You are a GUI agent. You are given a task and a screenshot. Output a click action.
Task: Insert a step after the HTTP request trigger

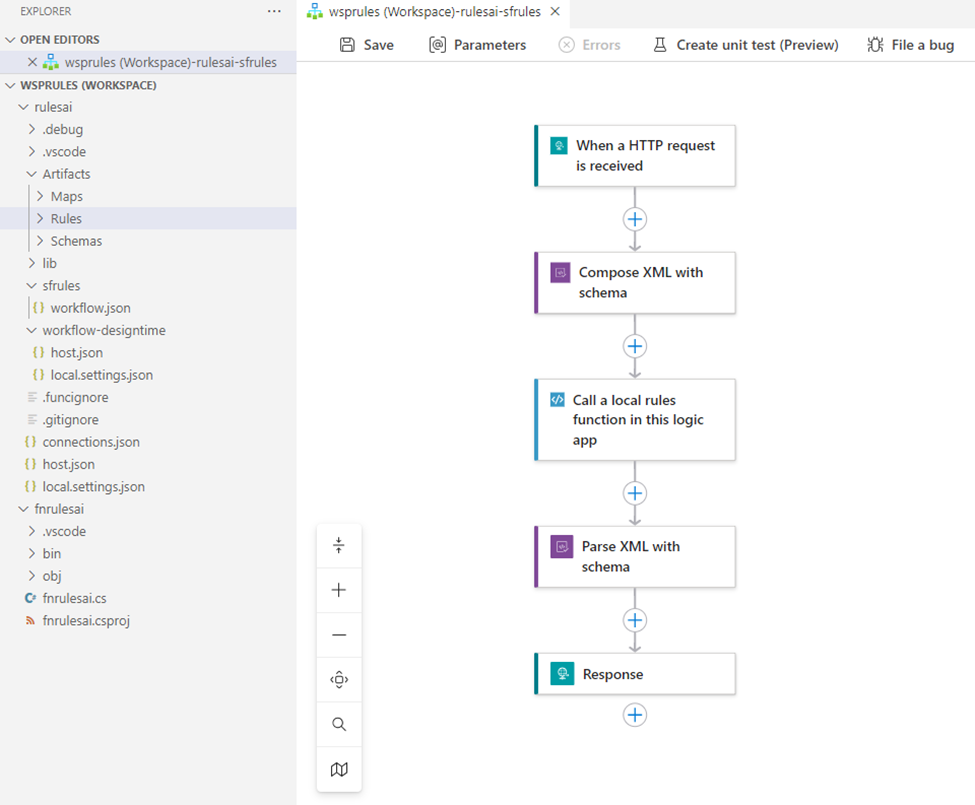(634, 219)
